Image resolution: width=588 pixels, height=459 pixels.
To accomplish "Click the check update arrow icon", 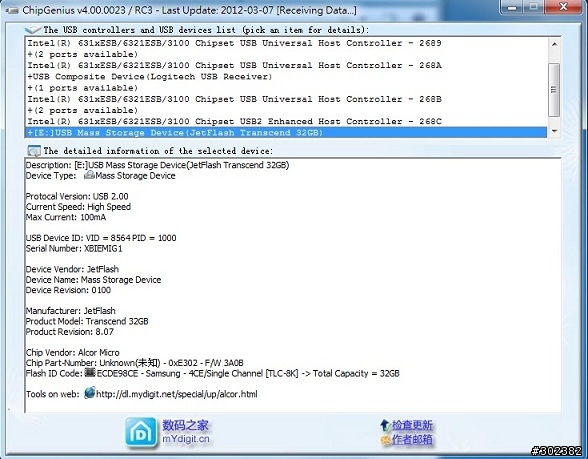I will tap(386, 425).
